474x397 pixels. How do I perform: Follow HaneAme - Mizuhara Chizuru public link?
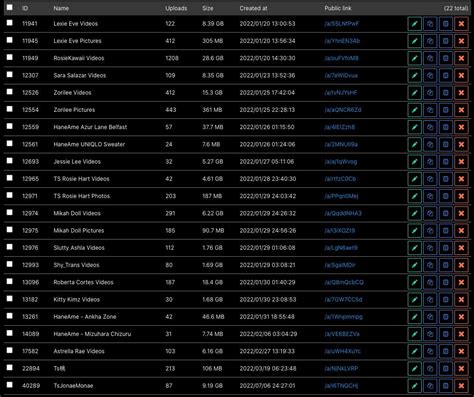(342, 334)
